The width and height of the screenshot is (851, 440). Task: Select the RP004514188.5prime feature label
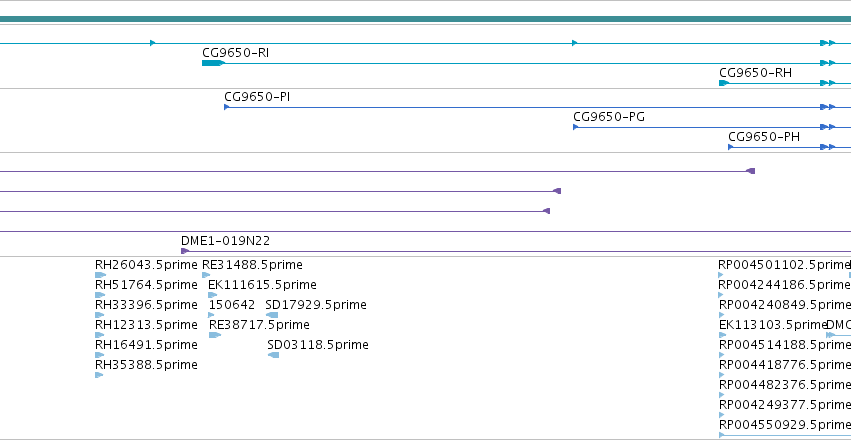click(784, 345)
